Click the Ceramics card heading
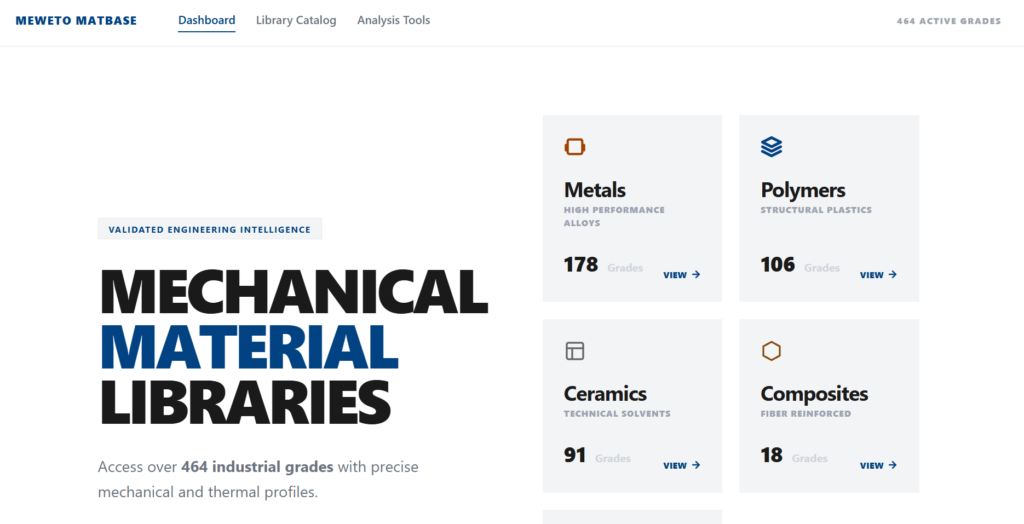 coord(605,394)
